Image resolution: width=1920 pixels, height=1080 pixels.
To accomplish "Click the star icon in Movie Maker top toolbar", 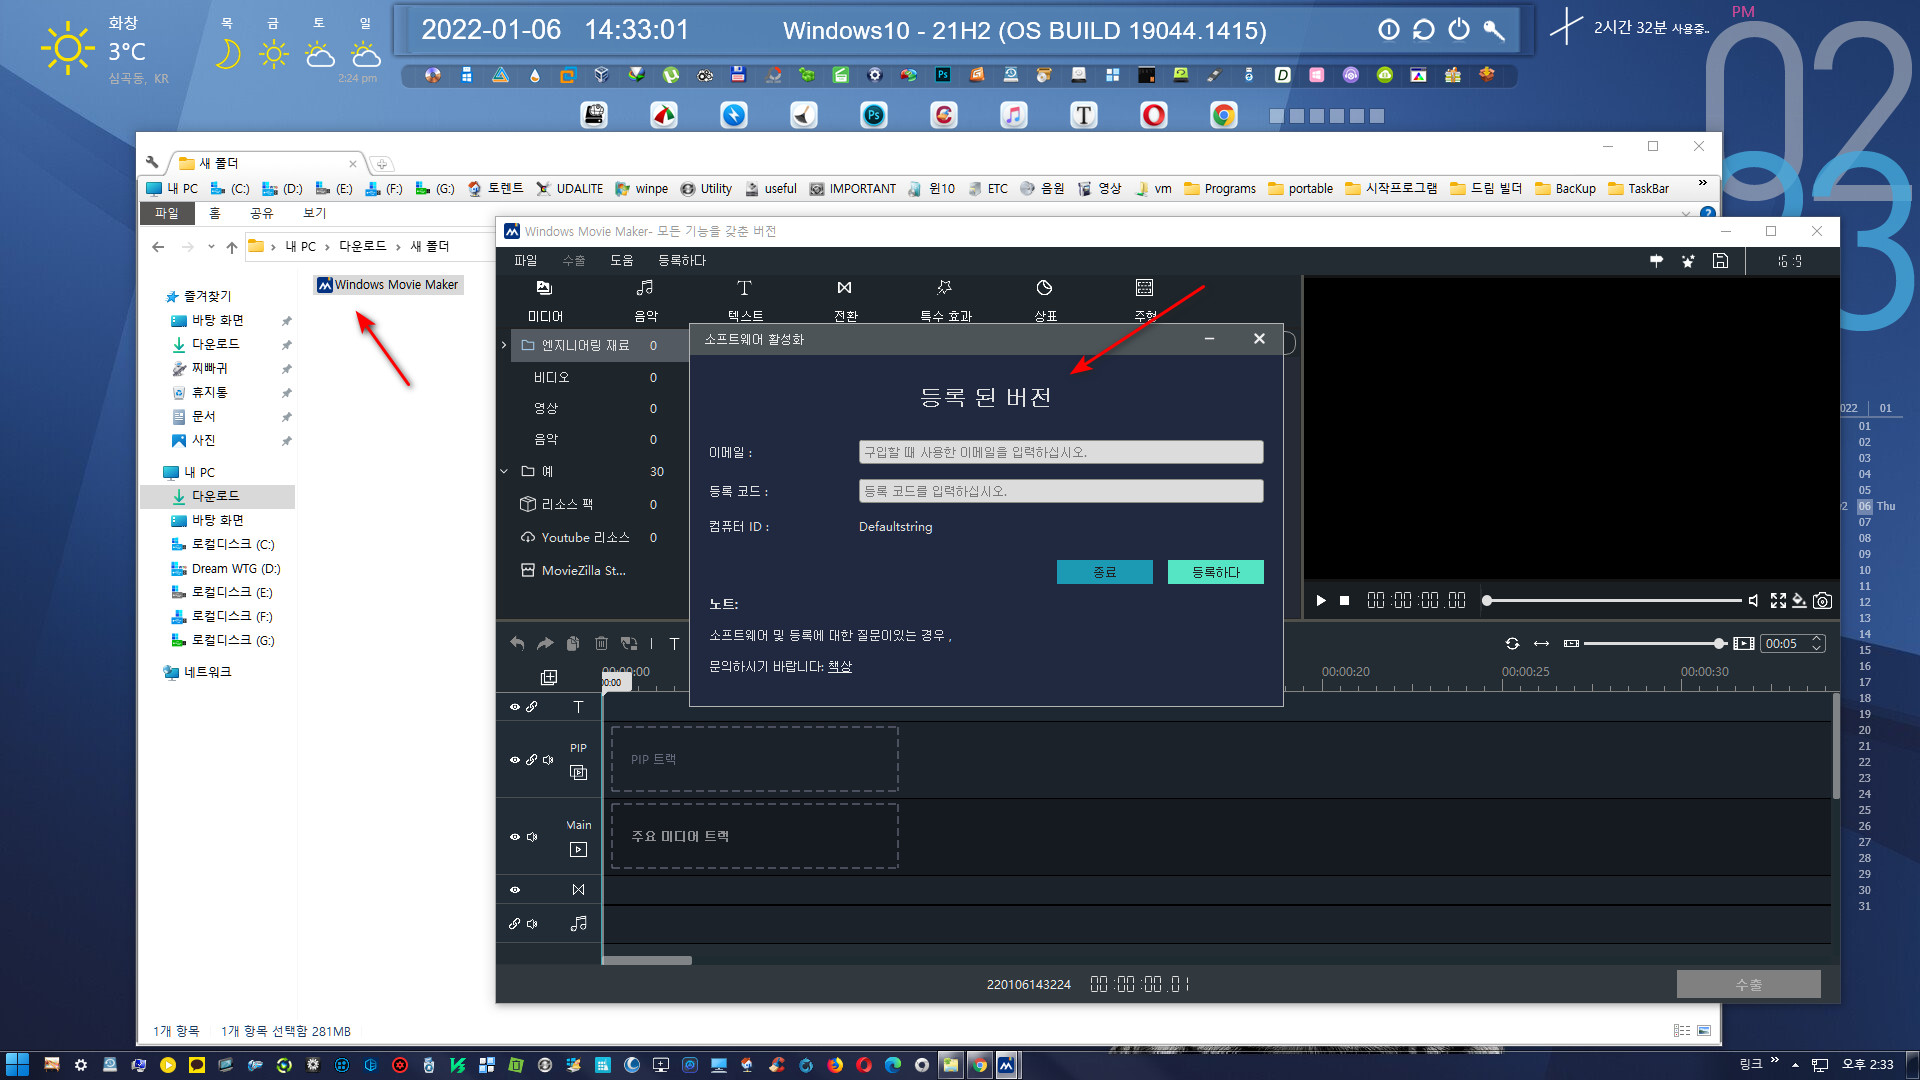I will 1688,261.
